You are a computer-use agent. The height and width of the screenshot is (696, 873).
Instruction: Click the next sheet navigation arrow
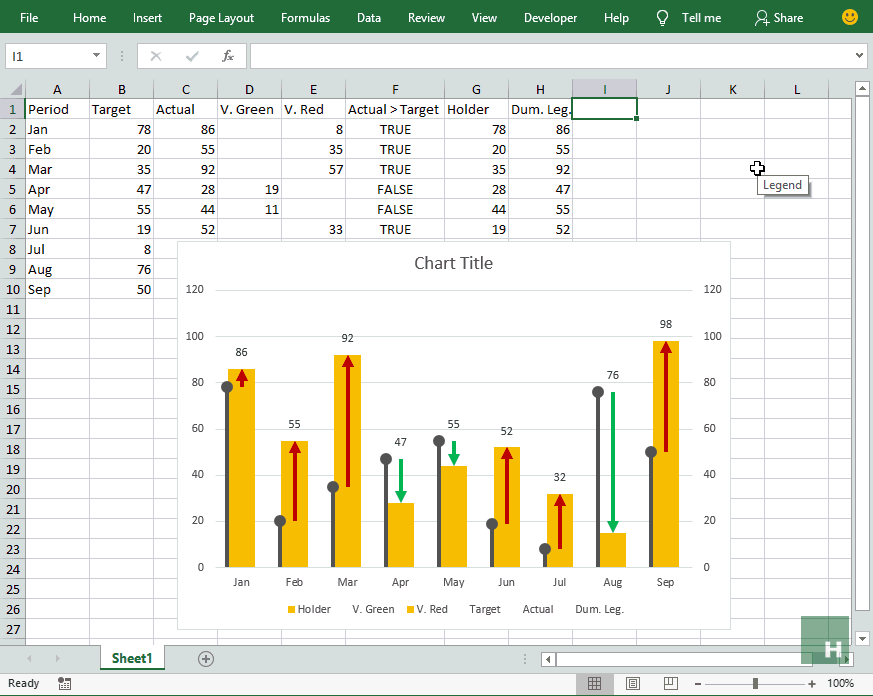click(57, 659)
